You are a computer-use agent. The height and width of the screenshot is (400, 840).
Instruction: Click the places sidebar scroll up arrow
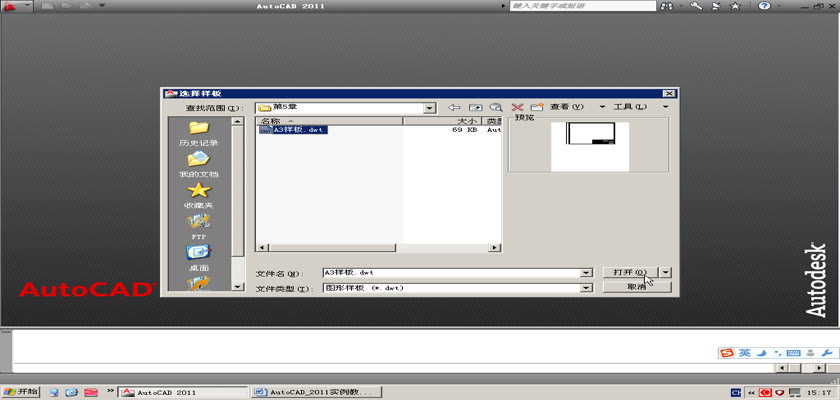(x=238, y=122)
